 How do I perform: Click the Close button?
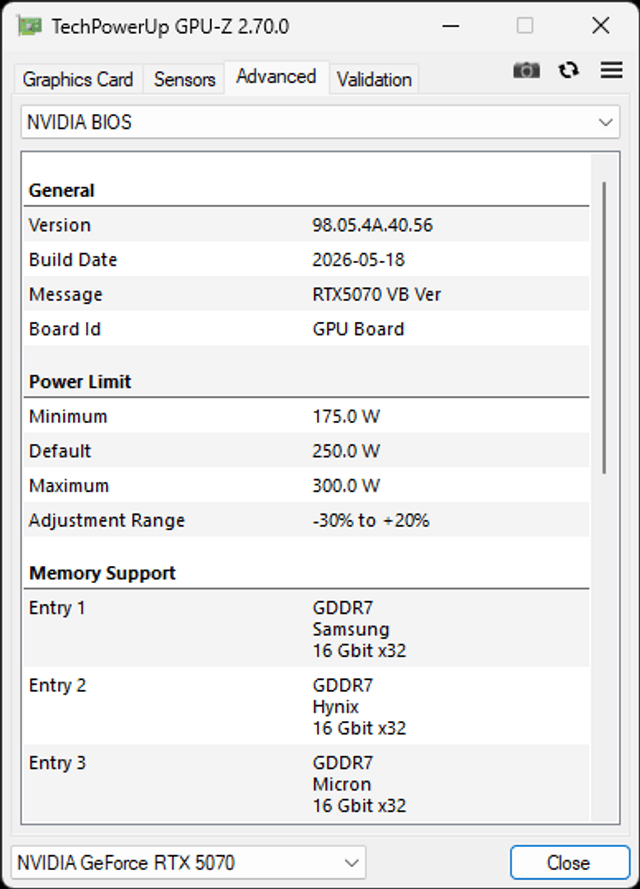(569, 862)
